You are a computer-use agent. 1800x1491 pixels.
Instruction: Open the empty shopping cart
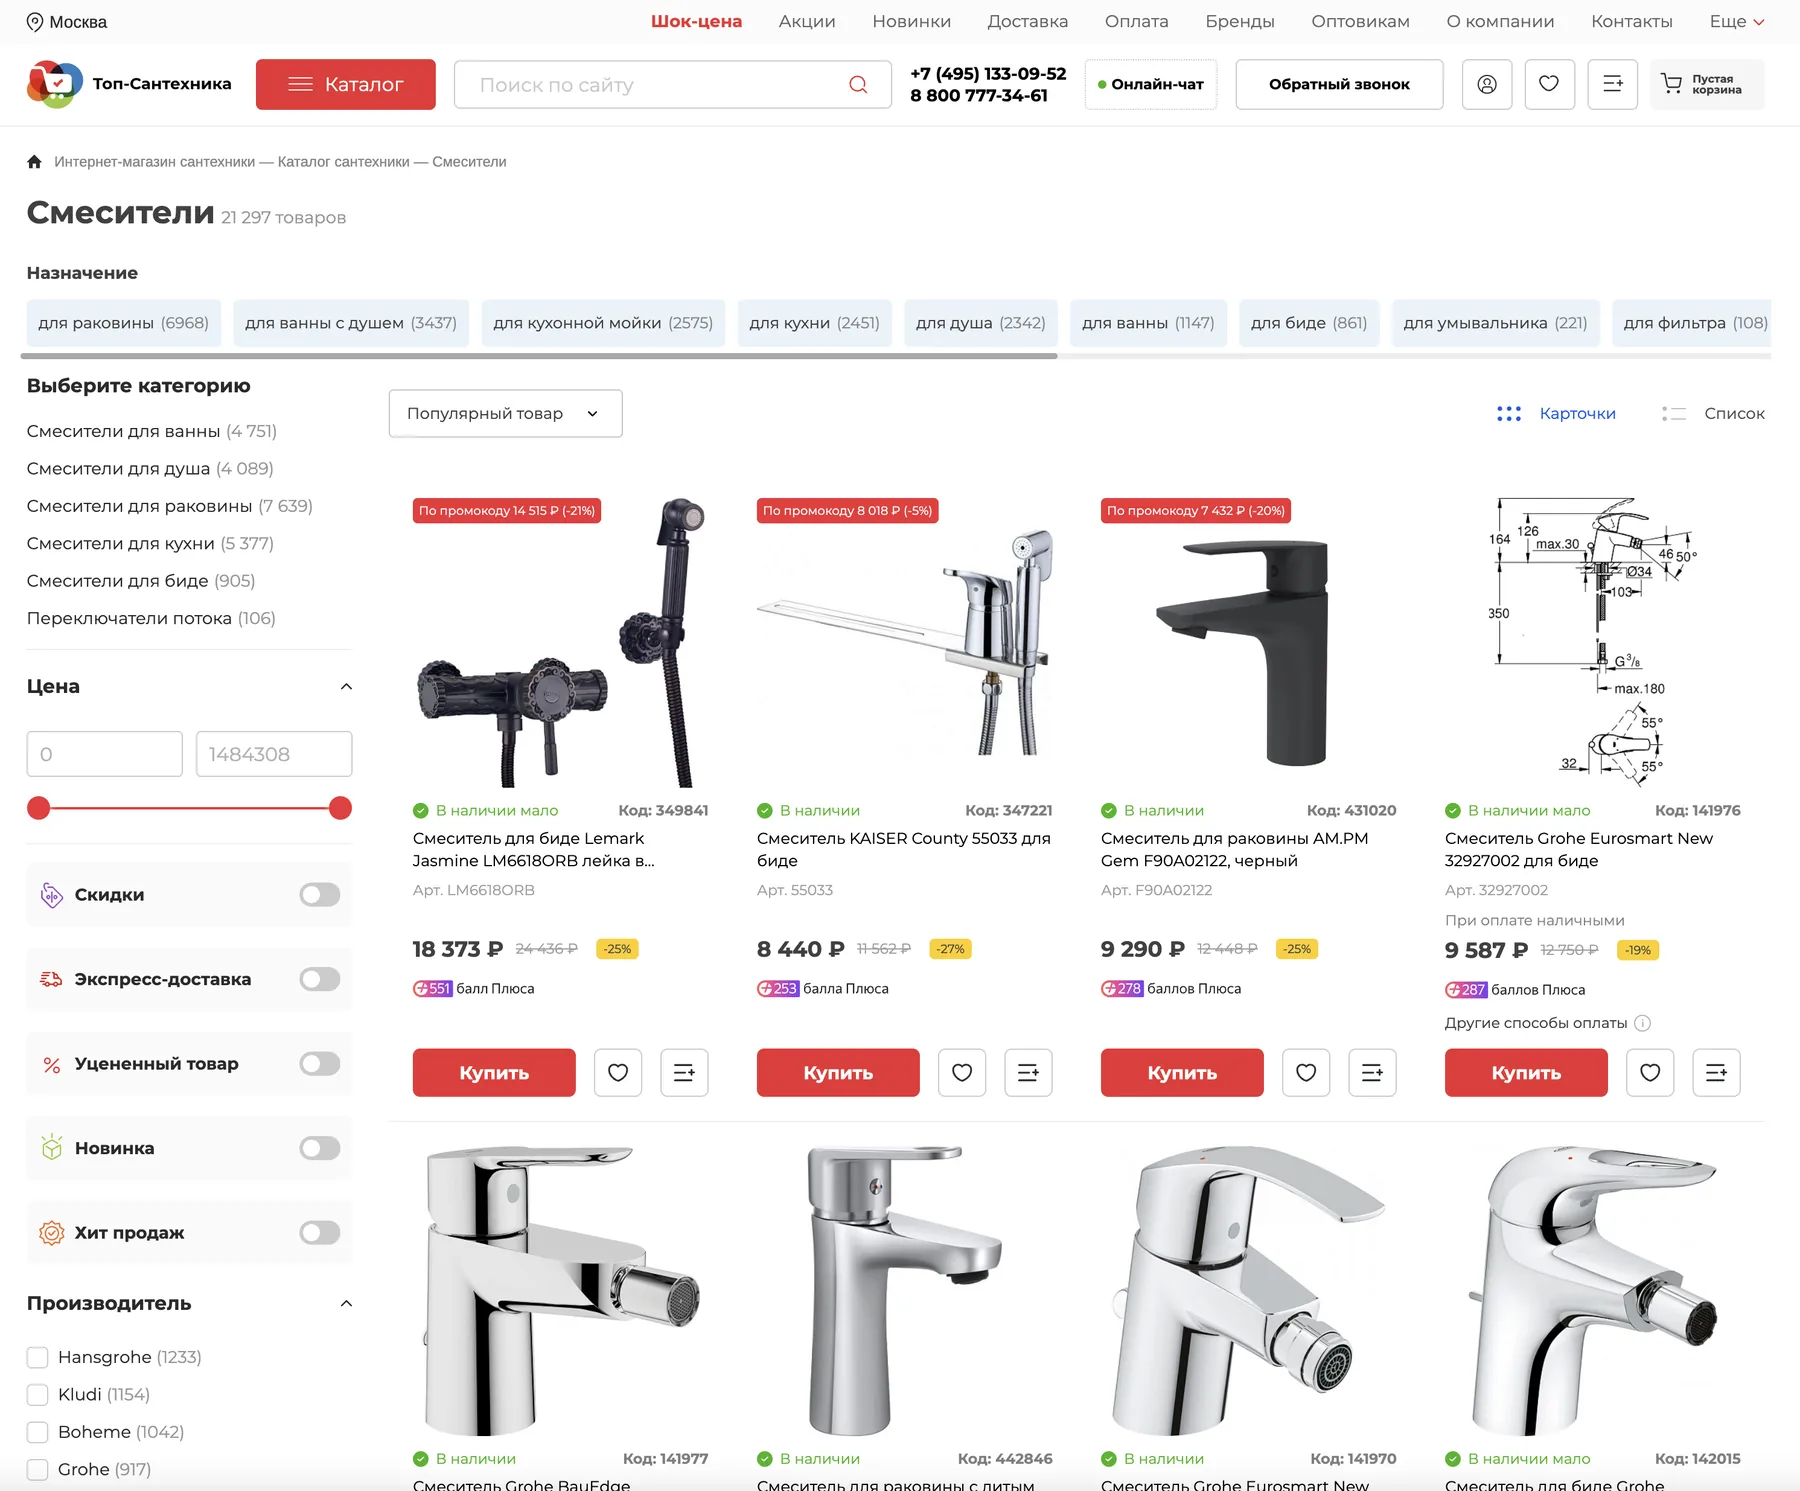click(x=1707, y=84)
